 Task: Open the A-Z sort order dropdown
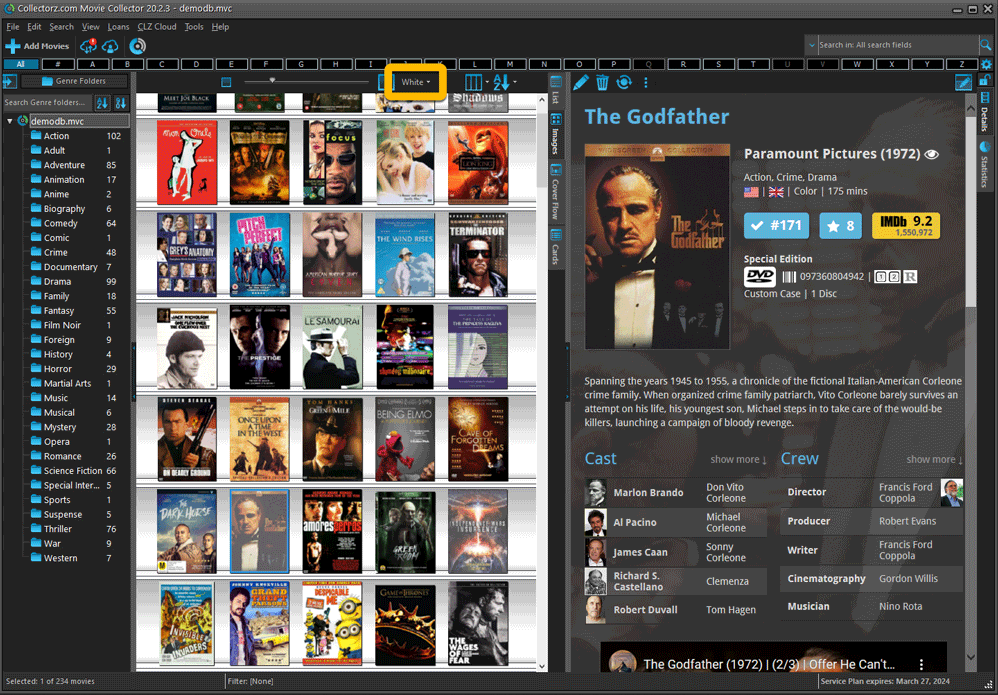click(x=505, y=82)
